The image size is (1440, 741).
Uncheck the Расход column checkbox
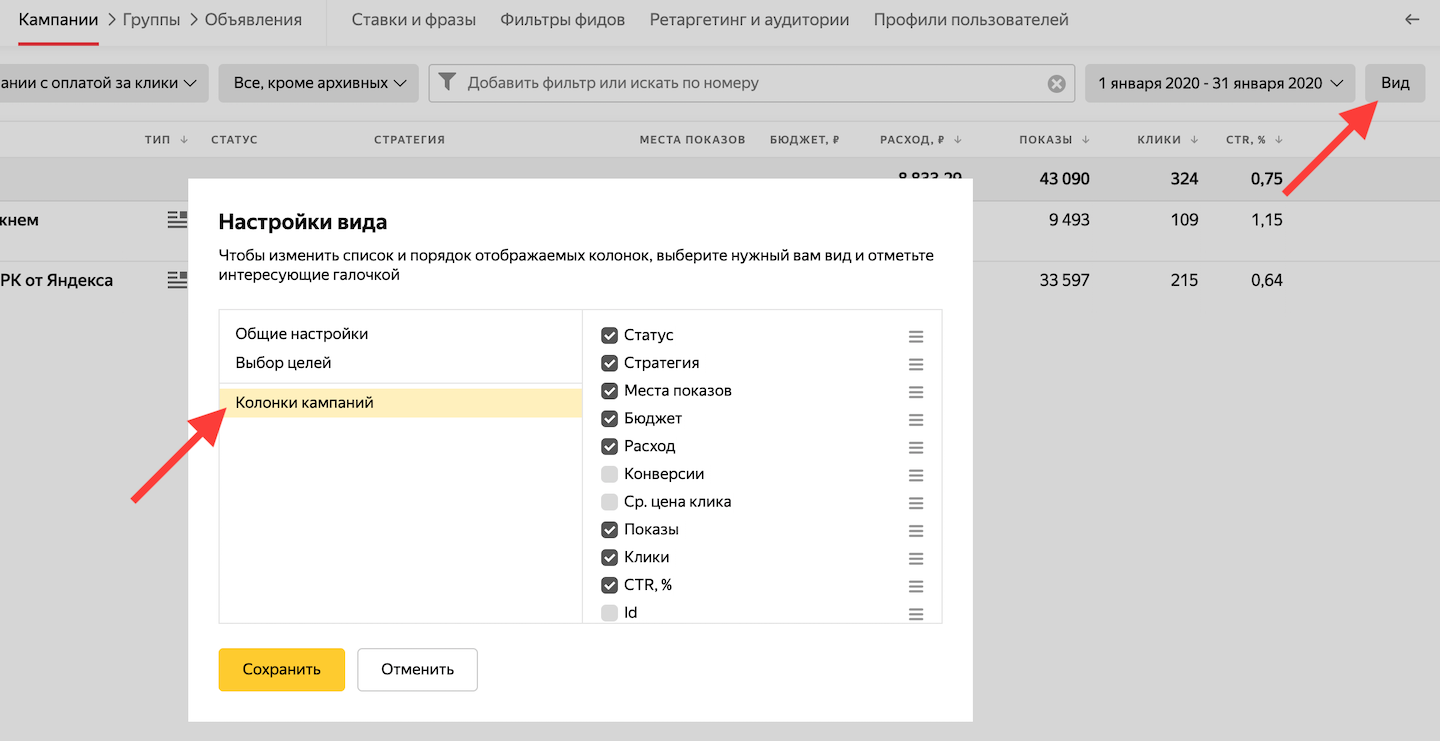pyautogui.click(x=609, y=446)
